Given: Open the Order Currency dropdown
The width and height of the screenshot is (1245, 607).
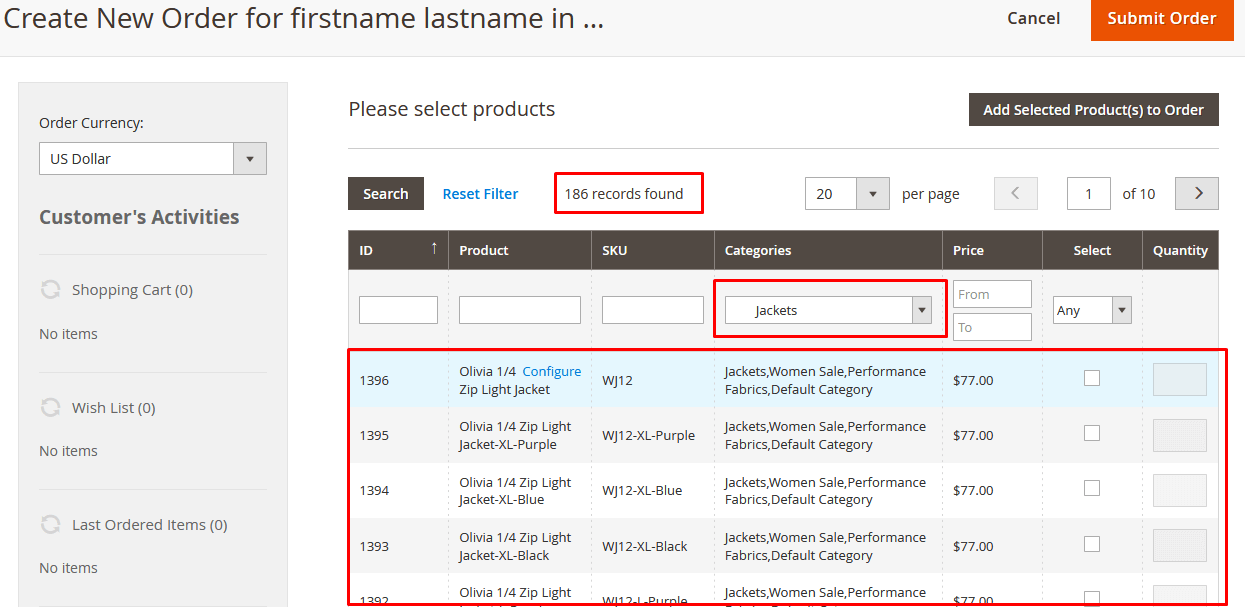Looking at the screenshot, I should pos(250,158).
